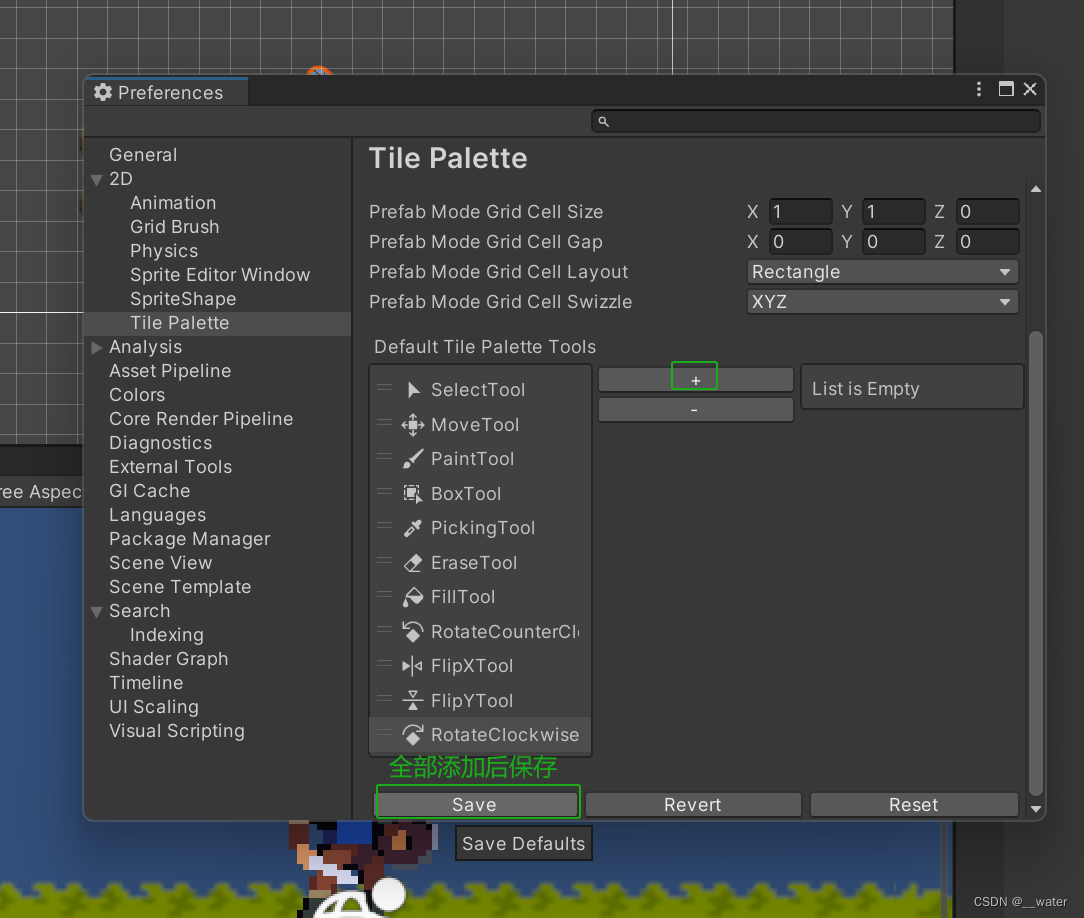The image size is (1084, 918).
Task: Click the Preferences search field
Action: 816,122
